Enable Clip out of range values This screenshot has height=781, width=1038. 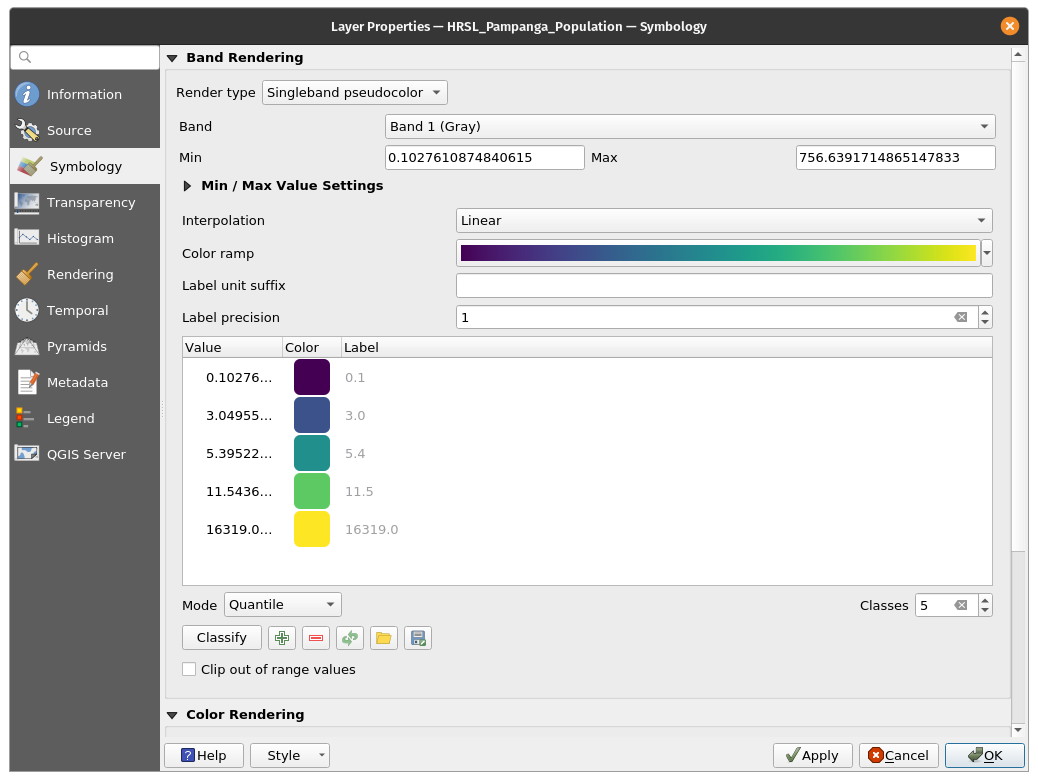[x=189, y=669]
